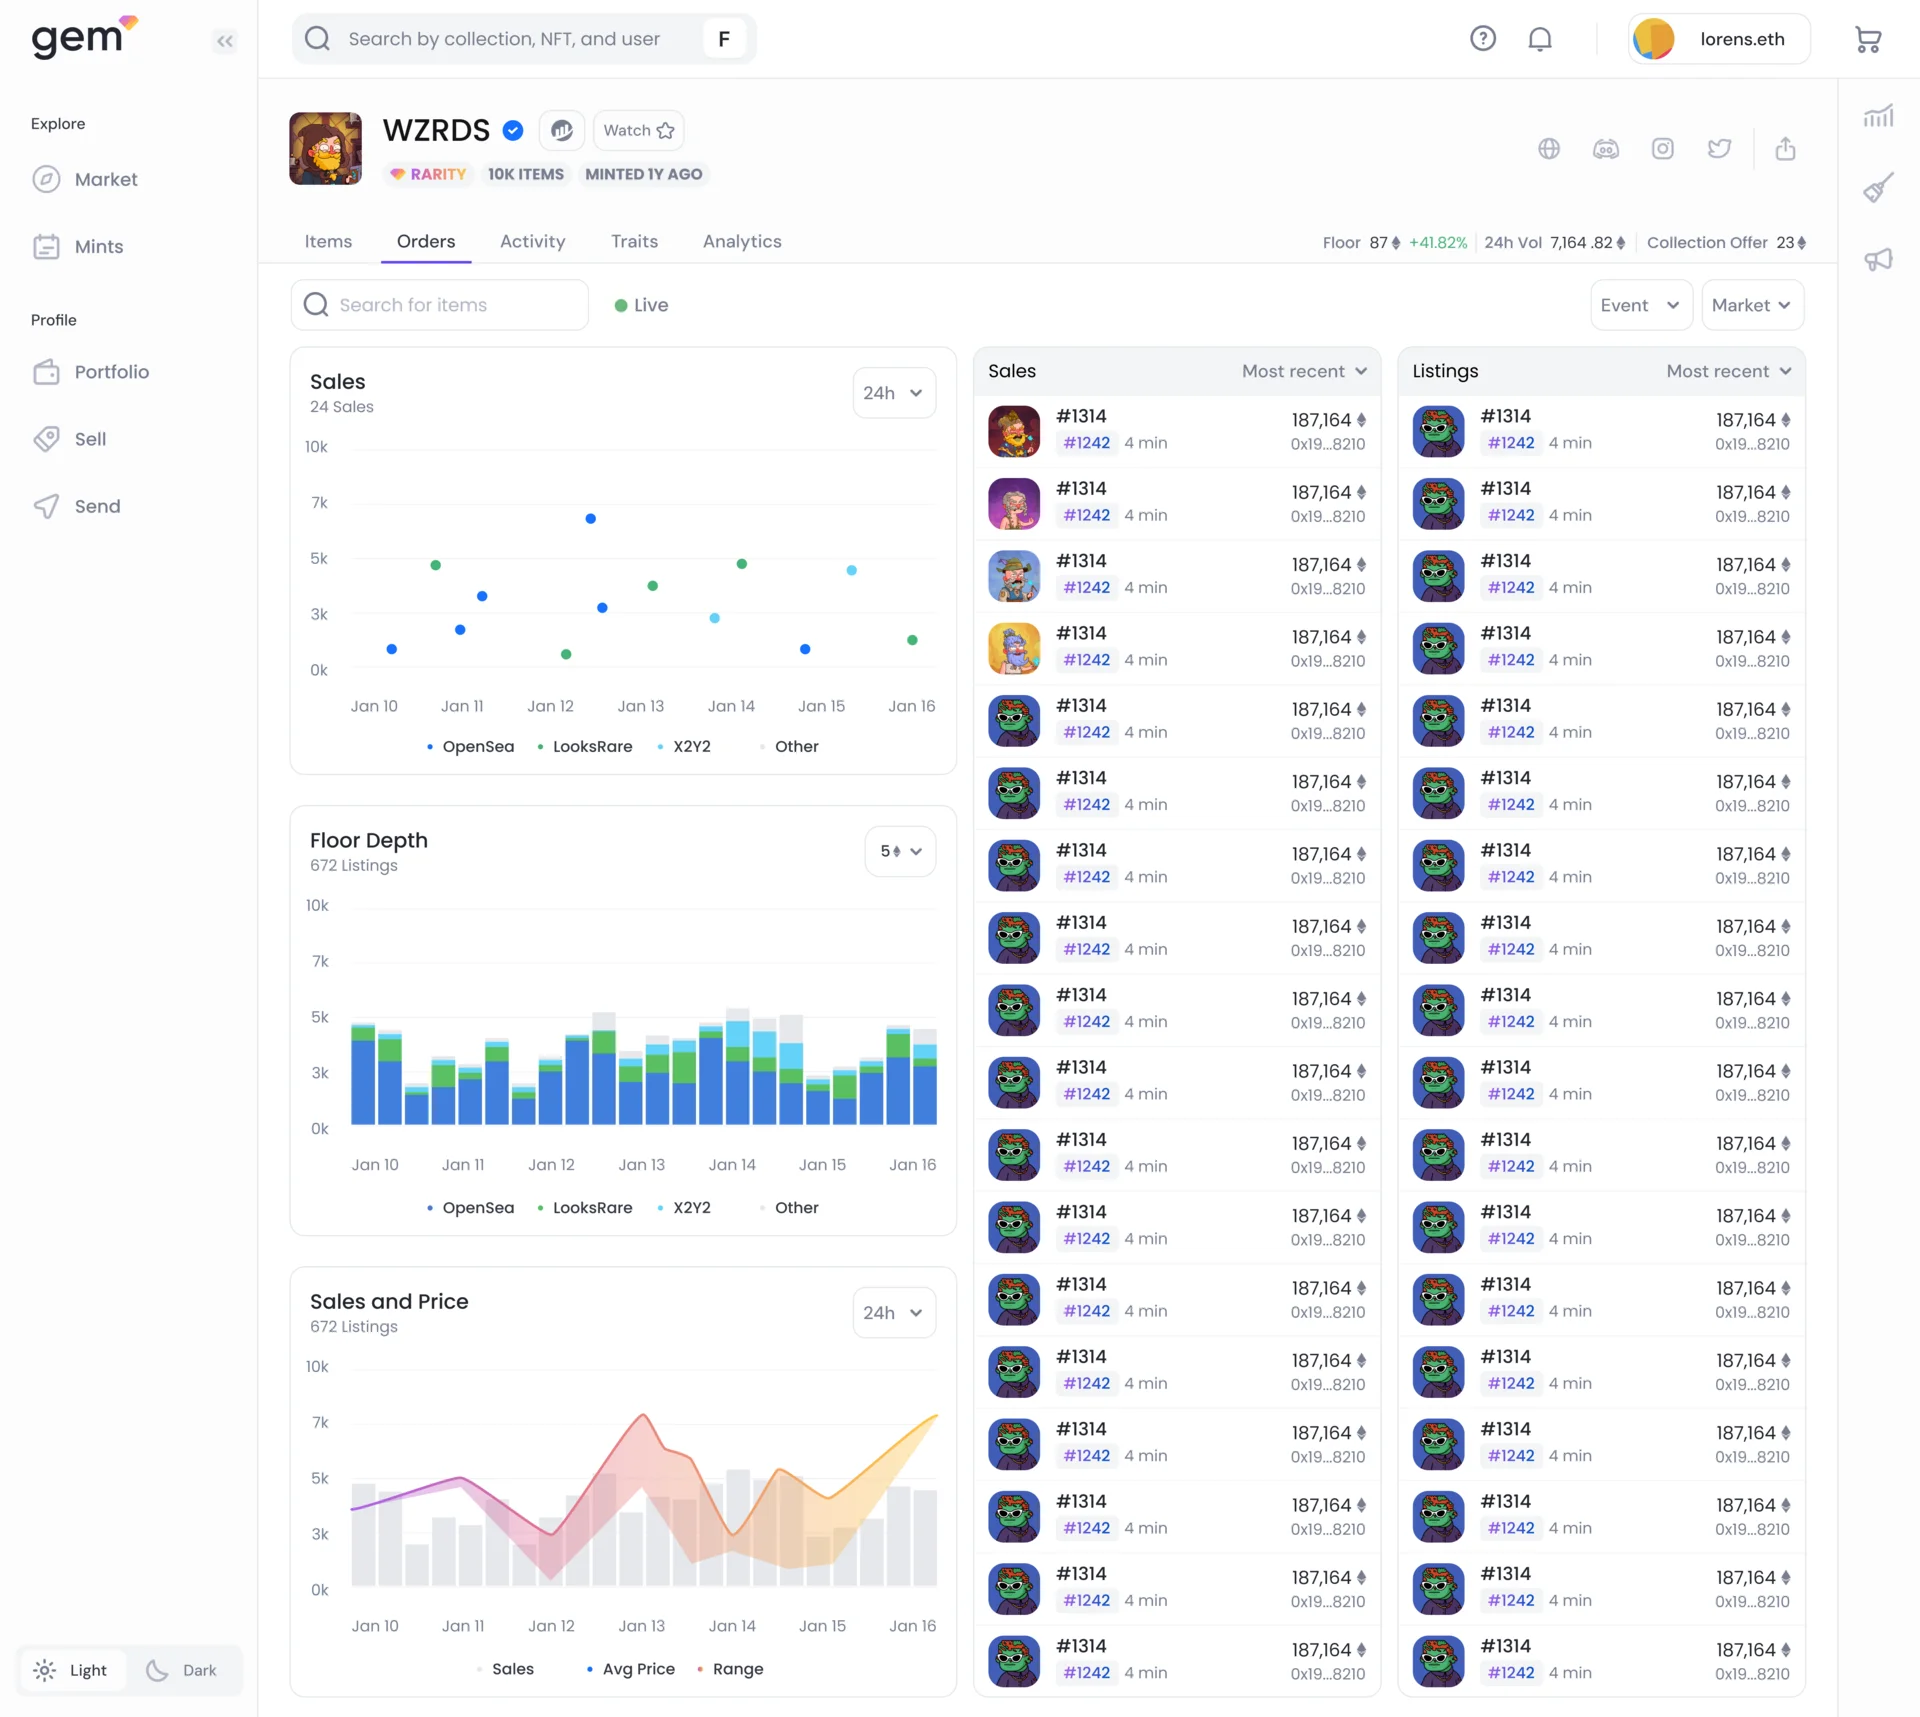
Task: Toggle Avg Price legend in Sales and Price
Action: click(x=631, y=1669)
